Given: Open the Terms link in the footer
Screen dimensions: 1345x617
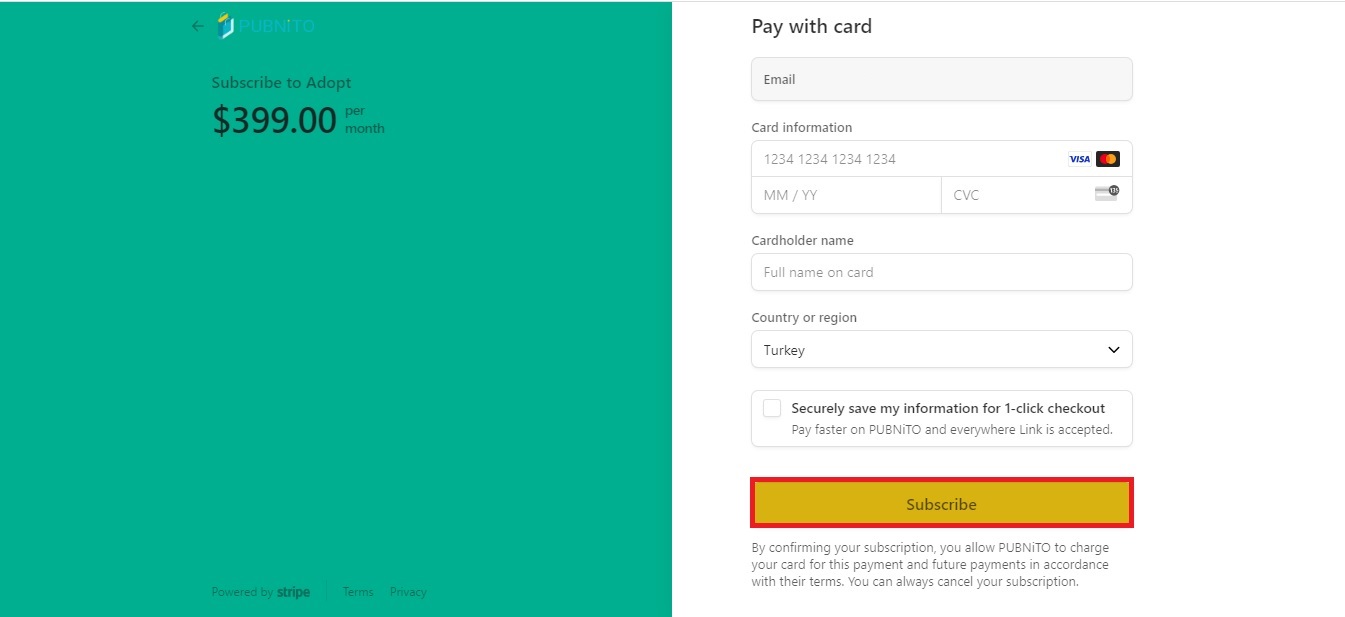Looking at the screenshot, I should 358,592.
